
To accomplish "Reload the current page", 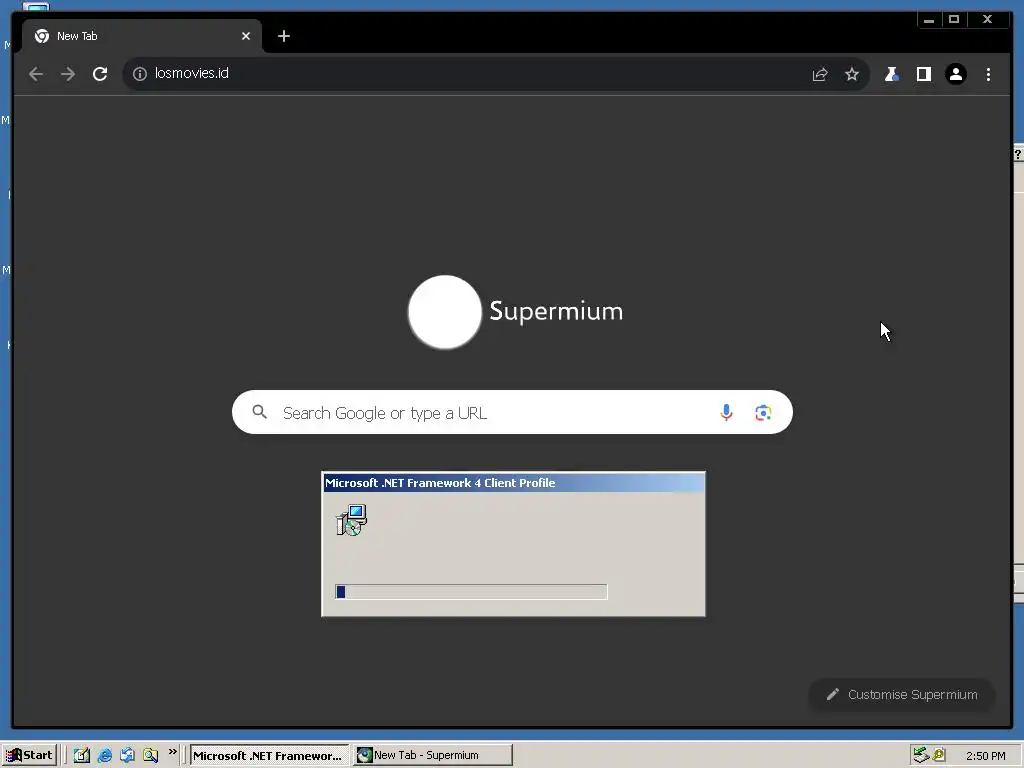I will point(100,74).
